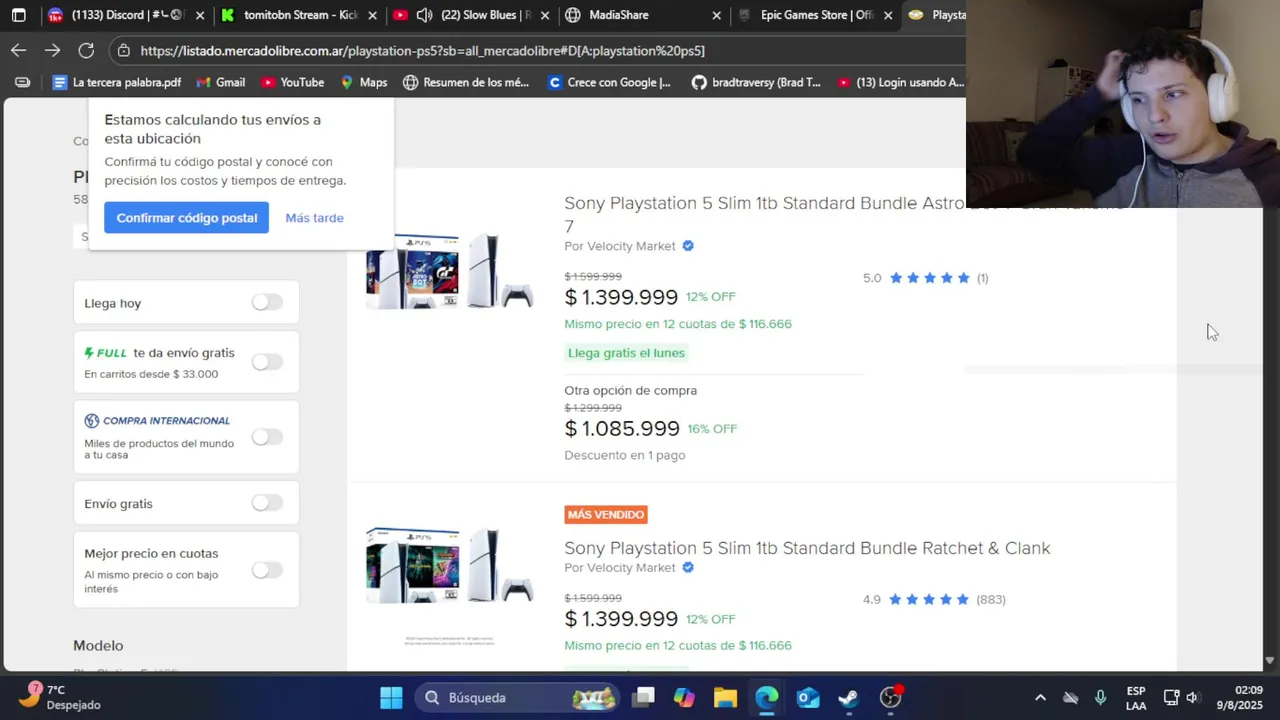Click the leftmost bookmarks bar icon

point(22,82)
